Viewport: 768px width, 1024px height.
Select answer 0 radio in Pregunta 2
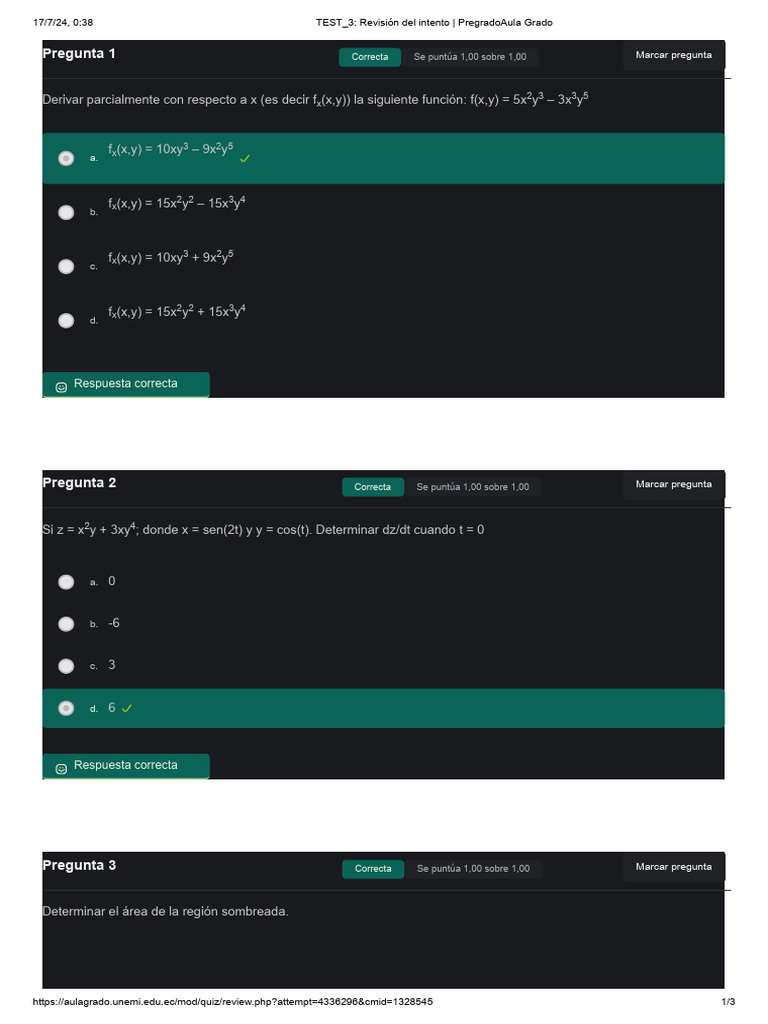[66, 581]
